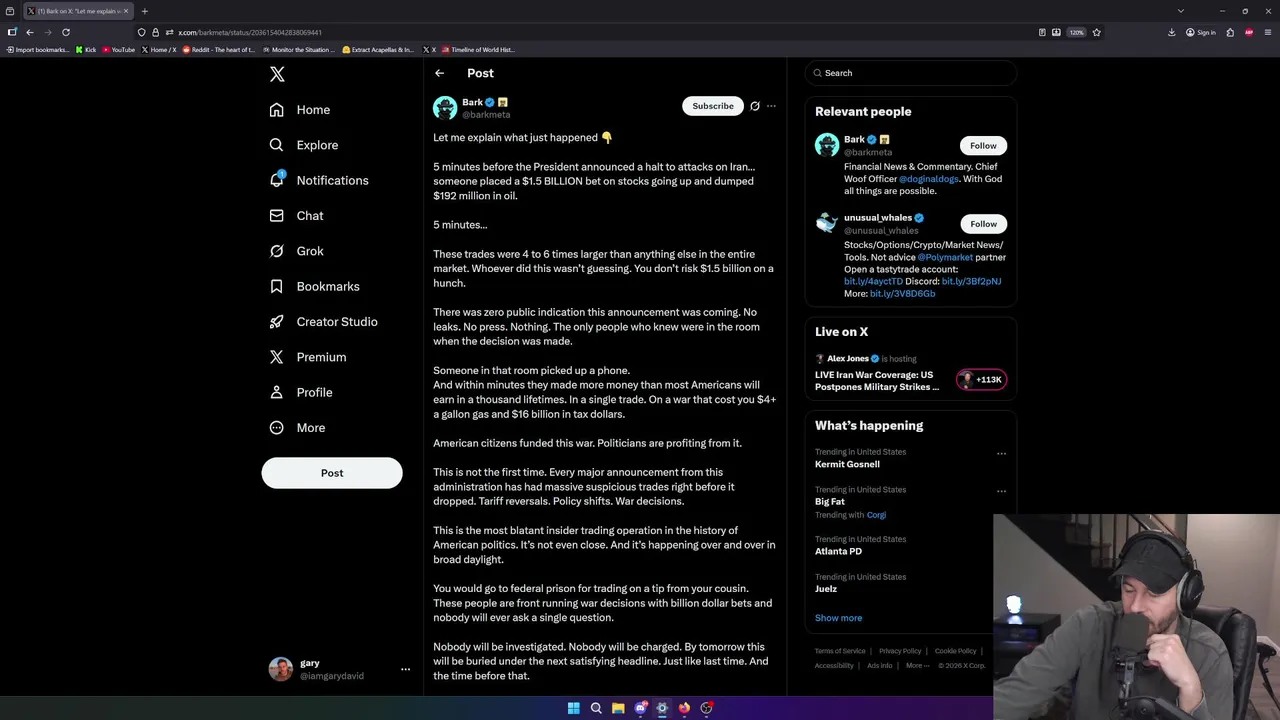The image size is (1280, 720).
Task: Open the Extensions icon
Action: point(1230,32)
